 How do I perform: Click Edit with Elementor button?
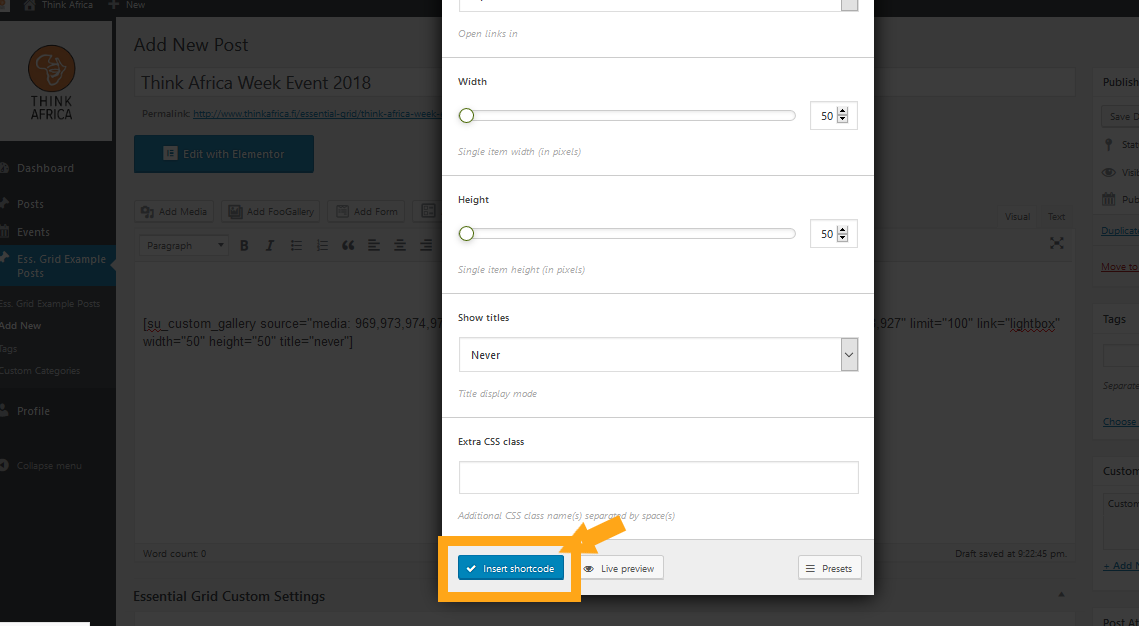point(224,154)
